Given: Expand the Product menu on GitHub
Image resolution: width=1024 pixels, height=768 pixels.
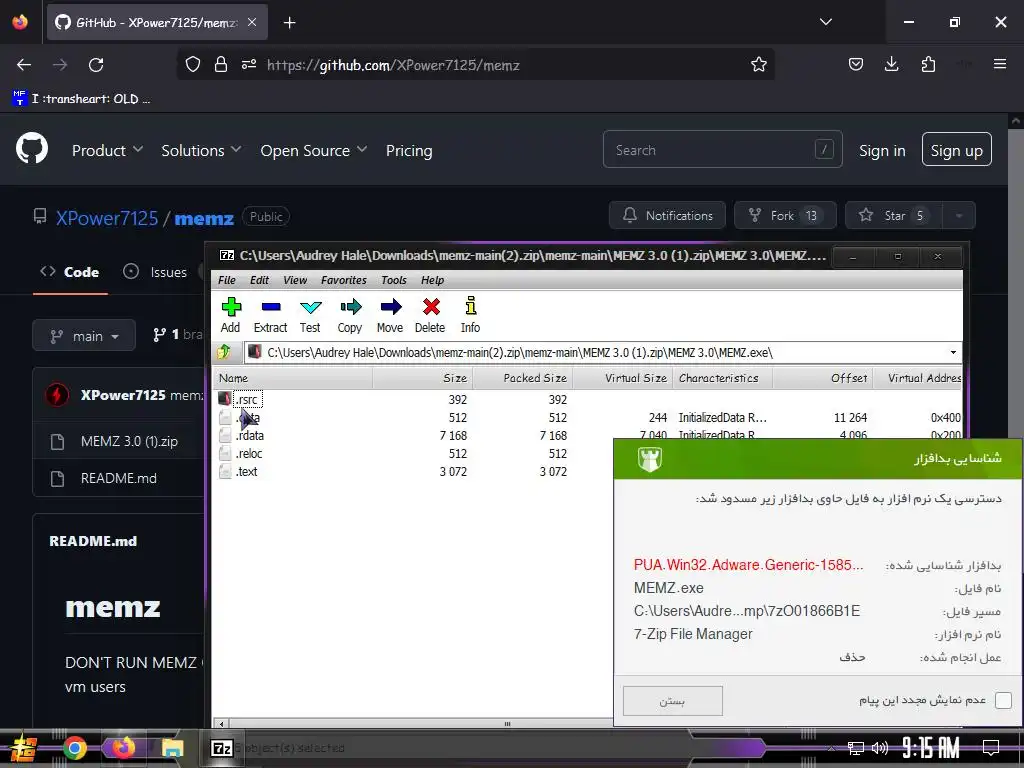Looking at the screenshot, I should [x=107, y=150].
